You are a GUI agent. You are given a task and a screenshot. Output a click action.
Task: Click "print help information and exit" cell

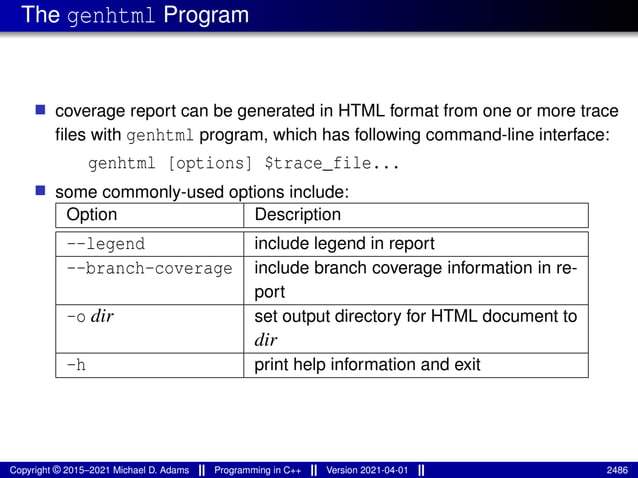pos(416,365)
